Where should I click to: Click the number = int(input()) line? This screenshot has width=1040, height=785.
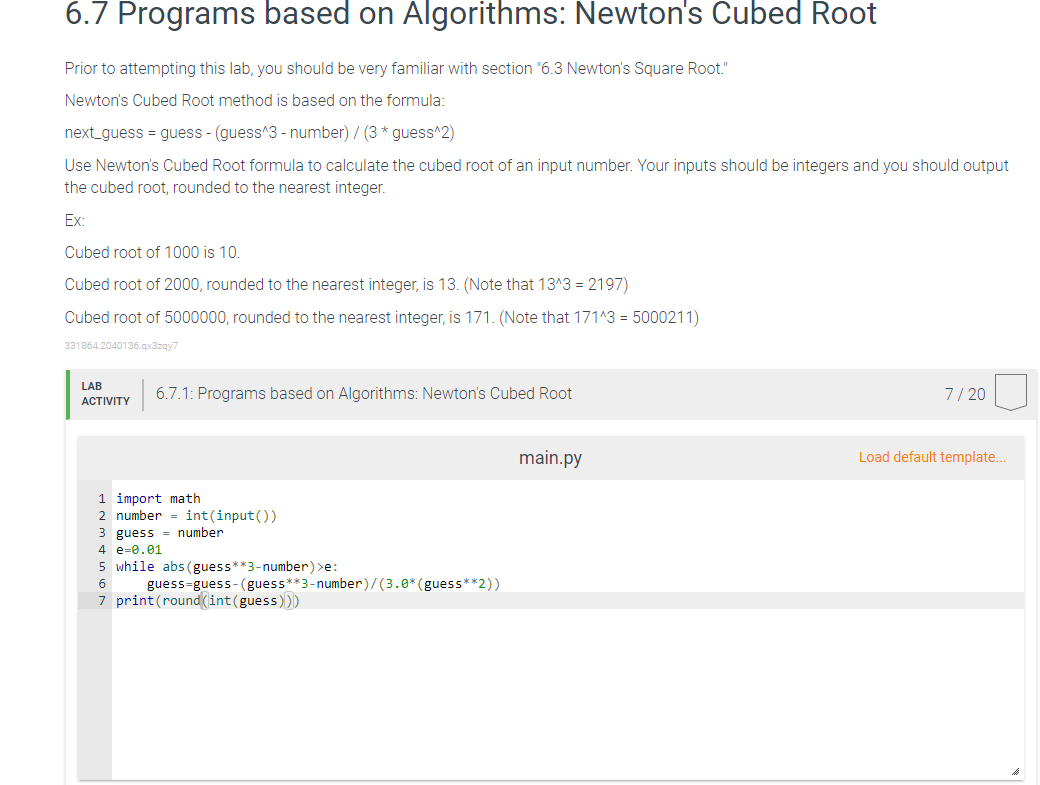pyautogui.click(x=195, y=515)
